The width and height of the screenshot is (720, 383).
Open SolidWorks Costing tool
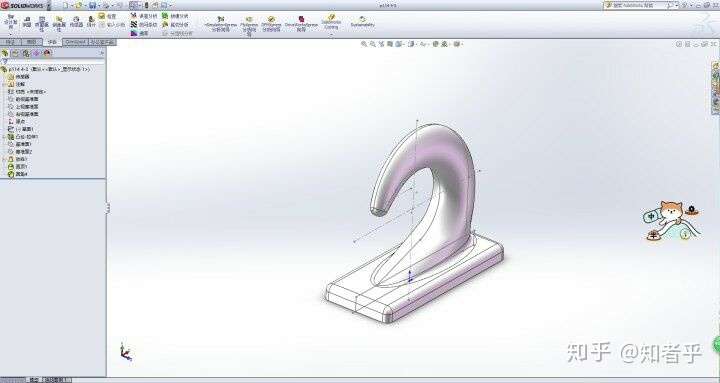tap(331, 22)
